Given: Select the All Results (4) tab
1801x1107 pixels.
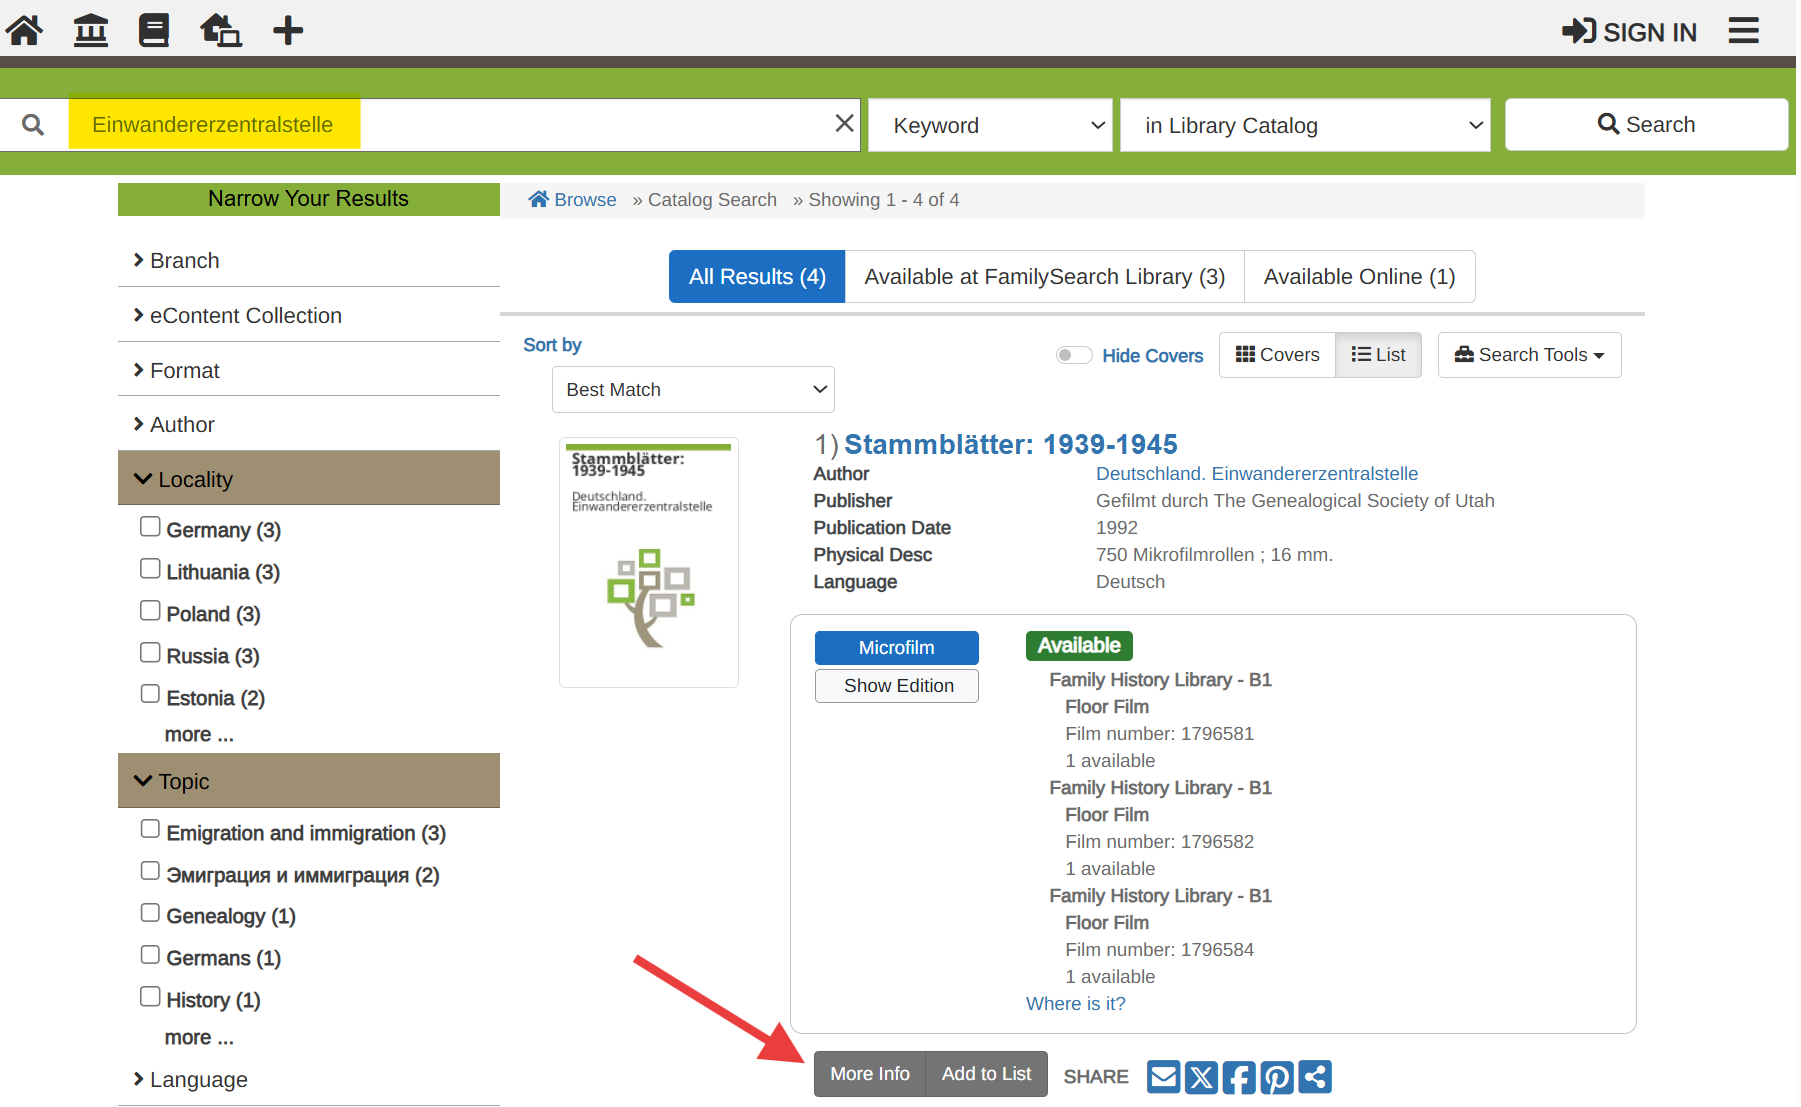Looking at the screenshot, I should (x=757, y=276).
